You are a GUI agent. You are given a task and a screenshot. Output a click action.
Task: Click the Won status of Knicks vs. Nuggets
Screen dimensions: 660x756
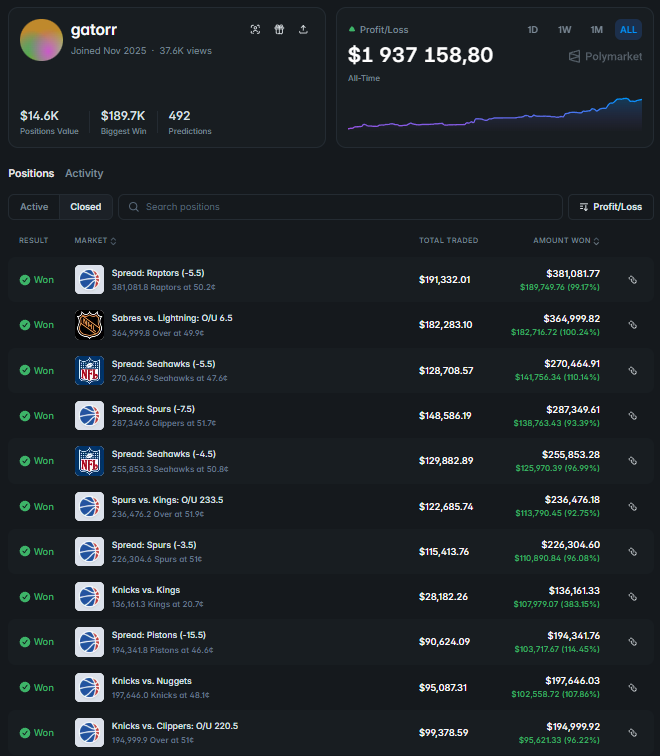point(37,688)
